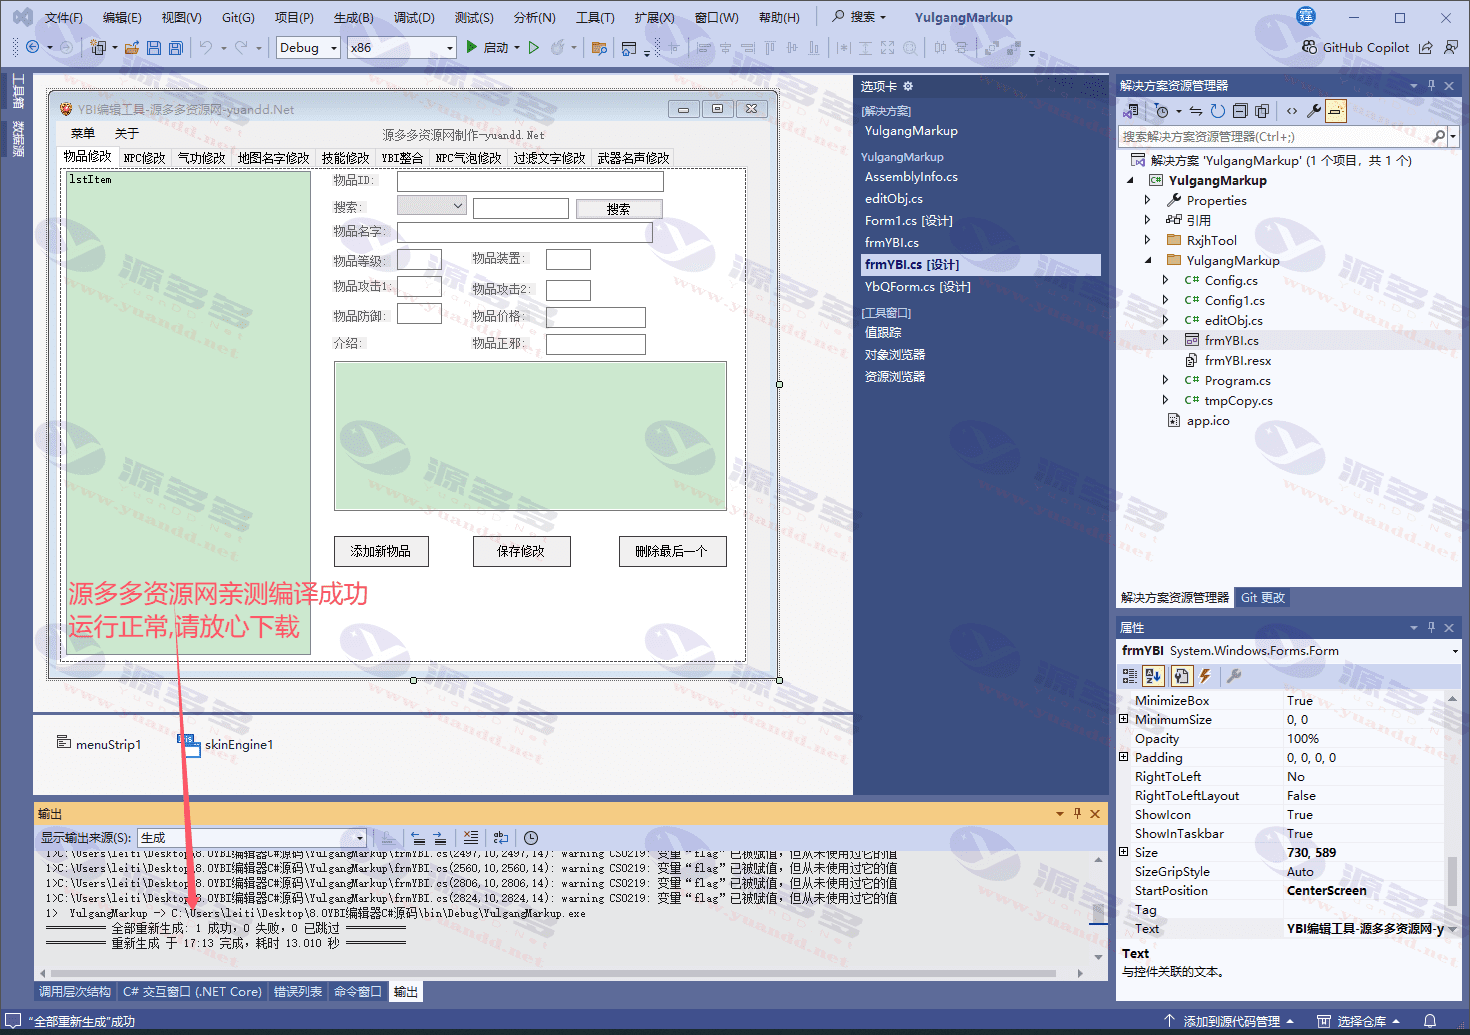Click 选择仓库 in status bar

pos(1357,1021)
